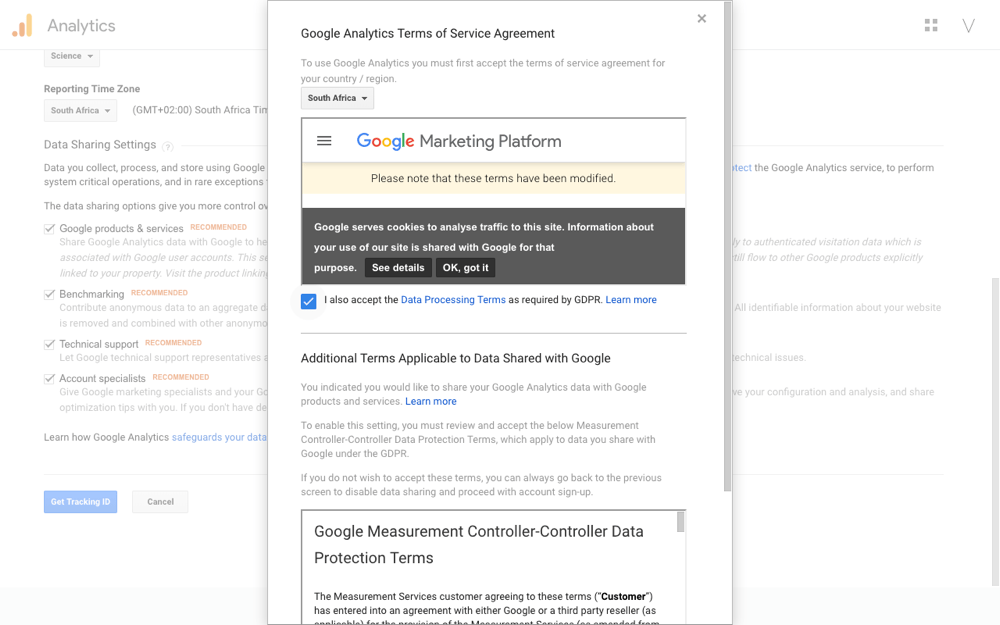Open the Google apps grid icon
This screenshot has width=1000, height=625.
click(931, 26)
